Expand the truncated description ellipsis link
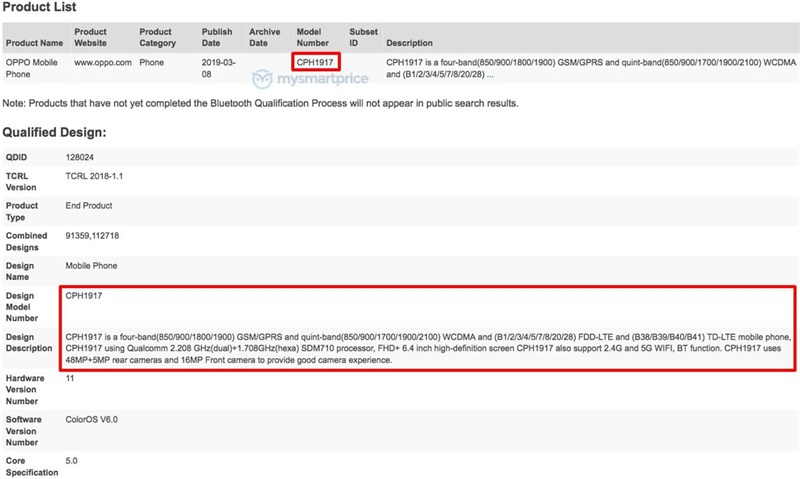 (x=490, y=74)
